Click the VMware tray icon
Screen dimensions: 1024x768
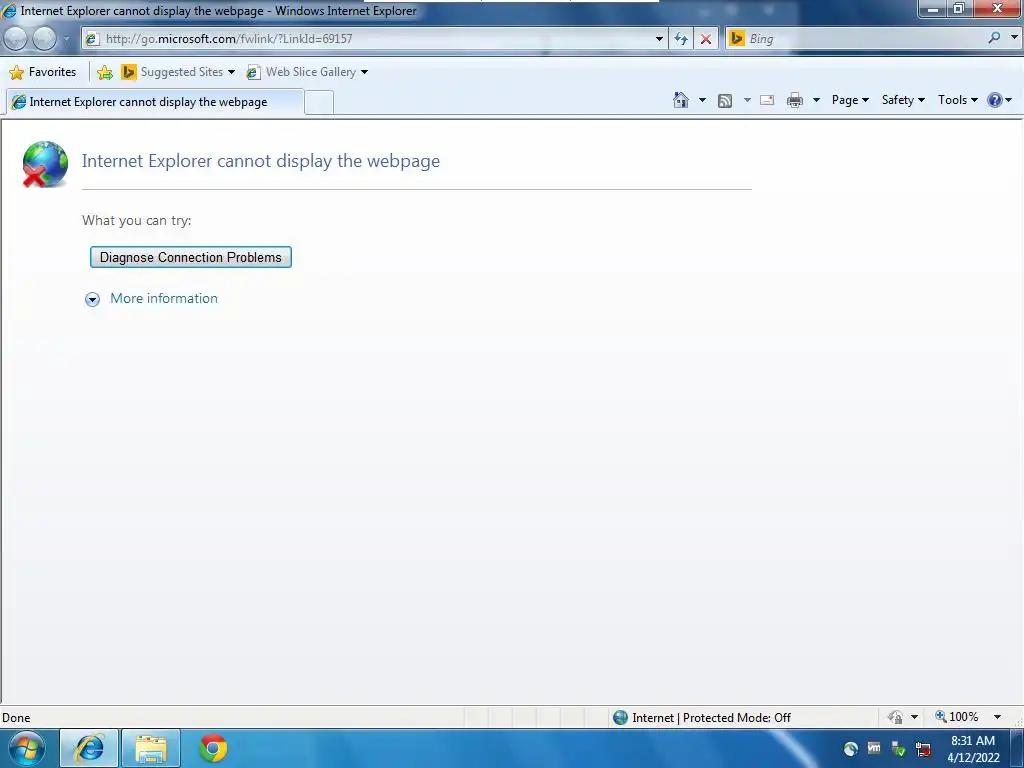tap(874, 748)
